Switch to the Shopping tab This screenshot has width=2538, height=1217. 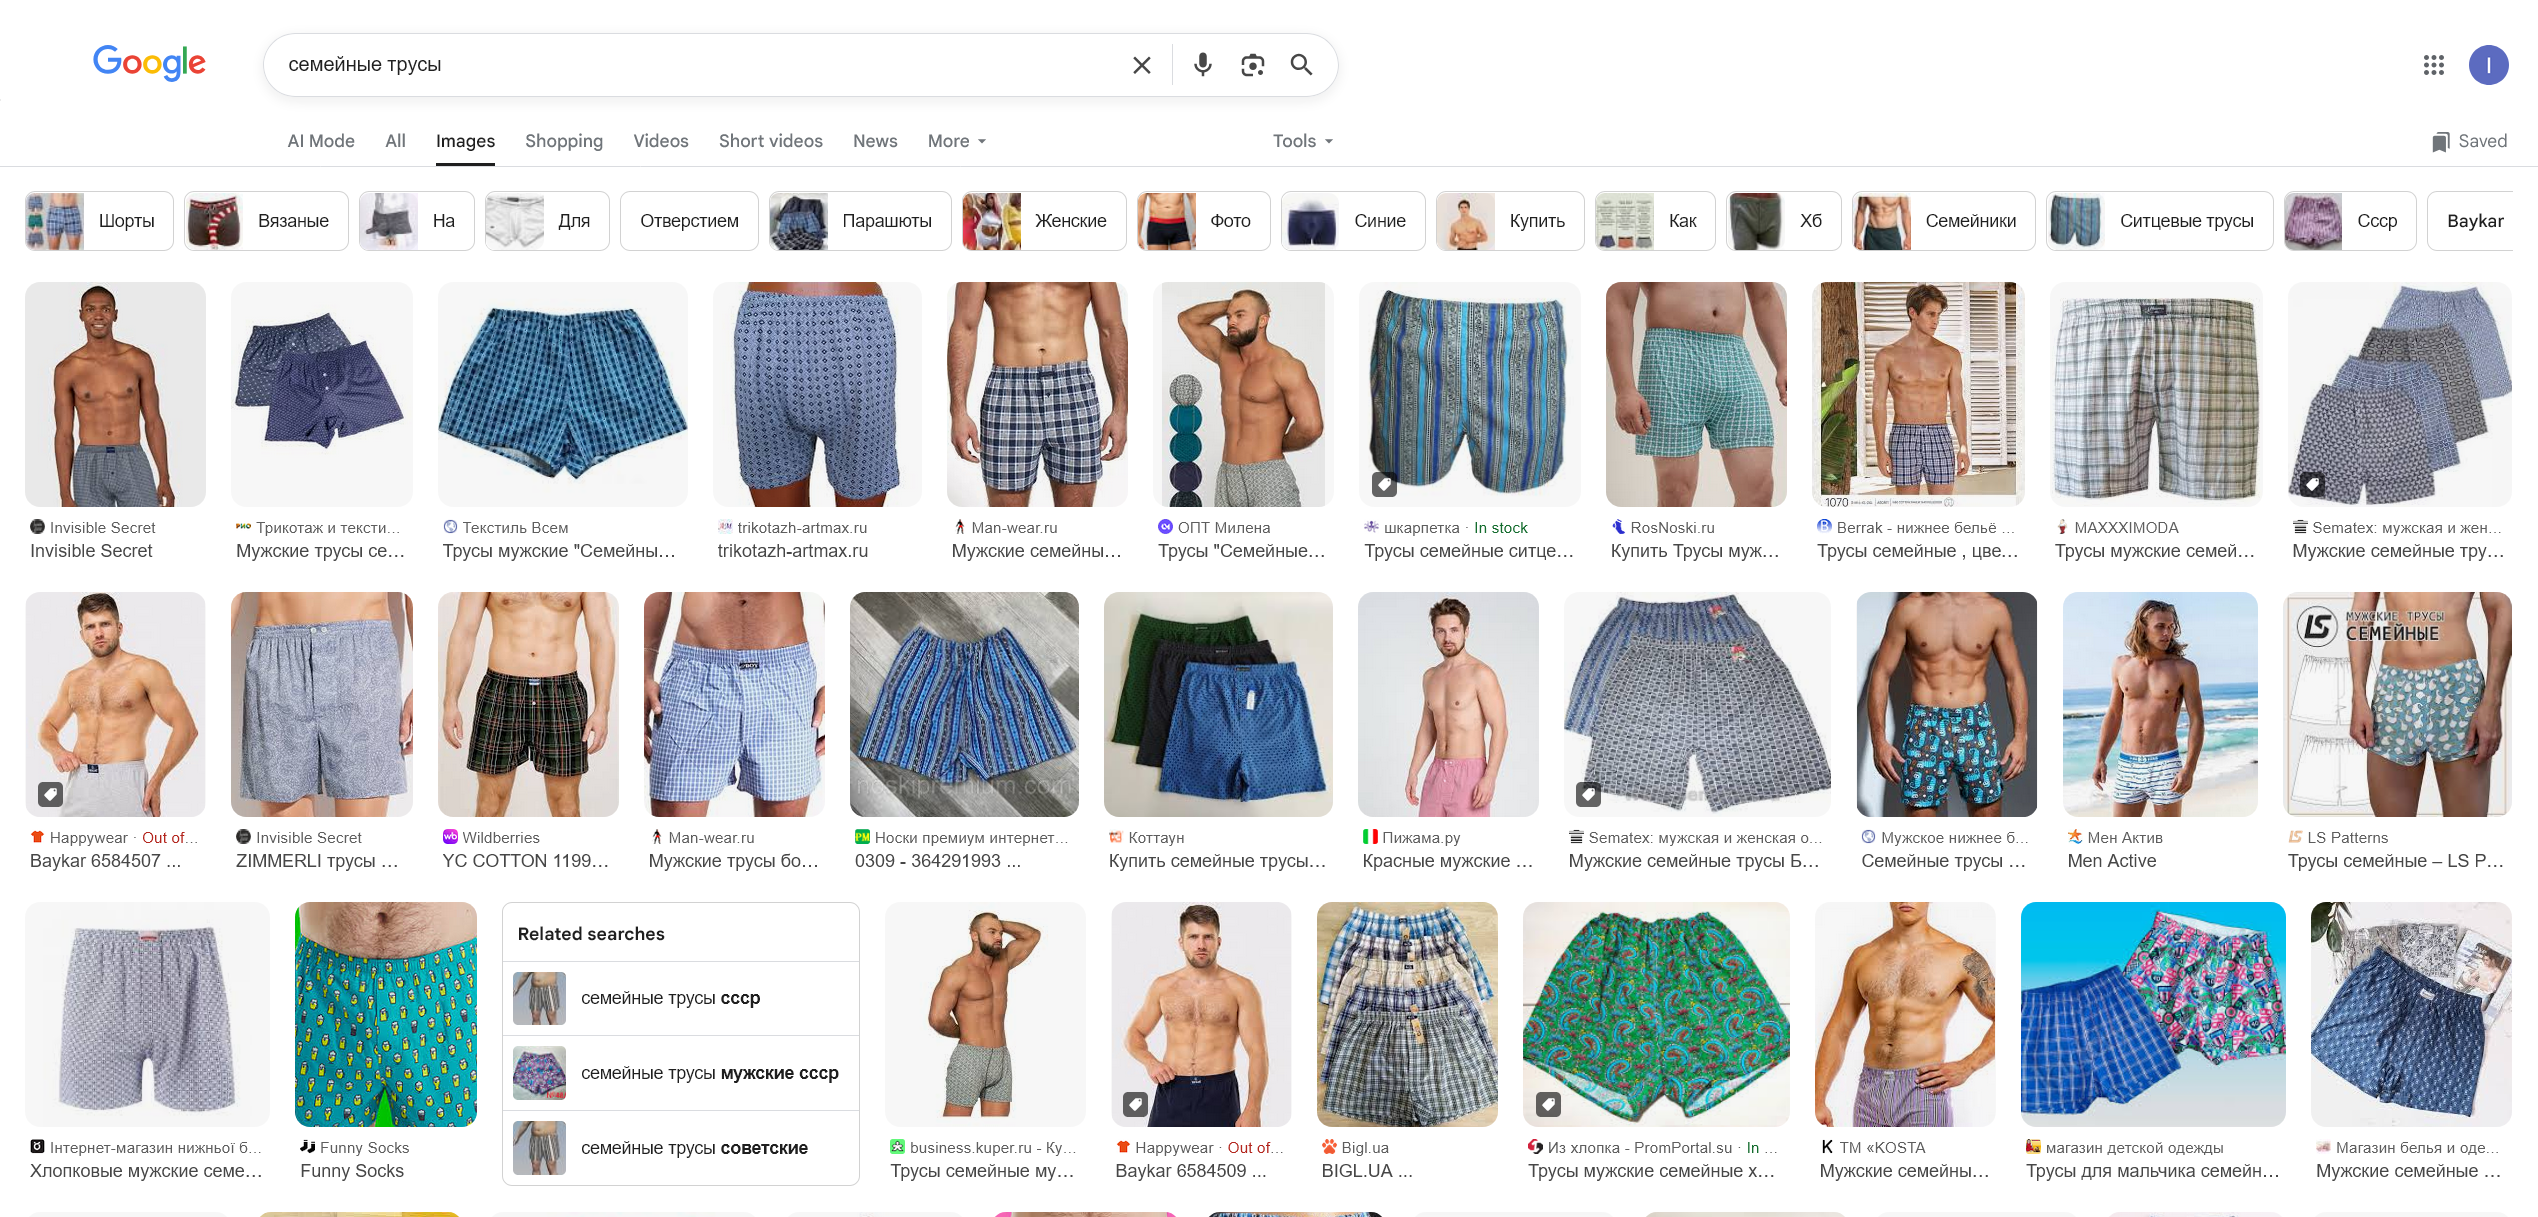coord(564,141)
